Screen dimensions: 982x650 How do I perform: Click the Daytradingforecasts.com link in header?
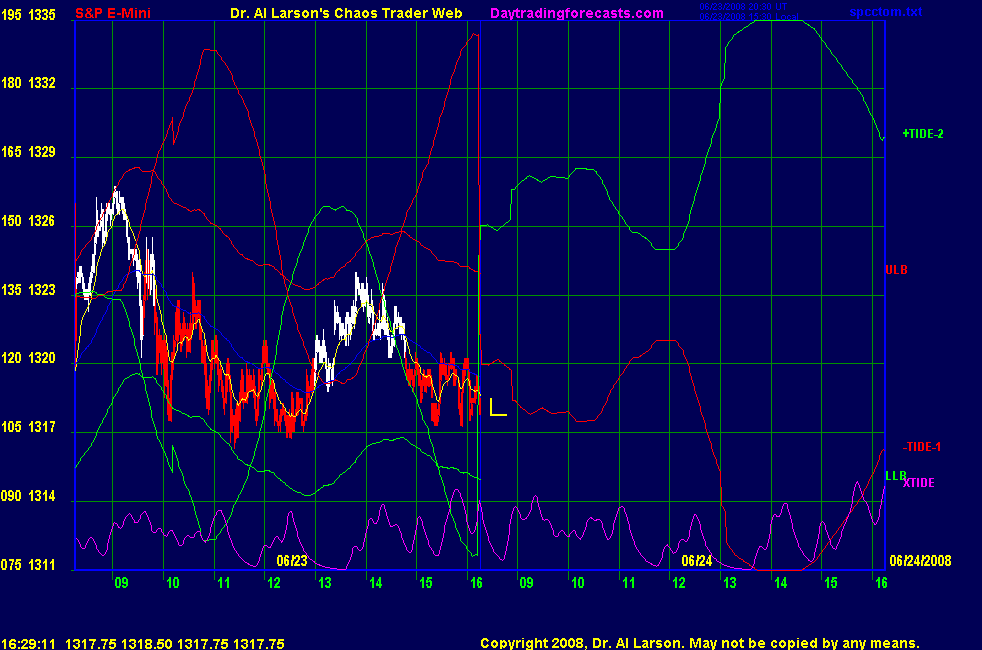pos(577,13)
